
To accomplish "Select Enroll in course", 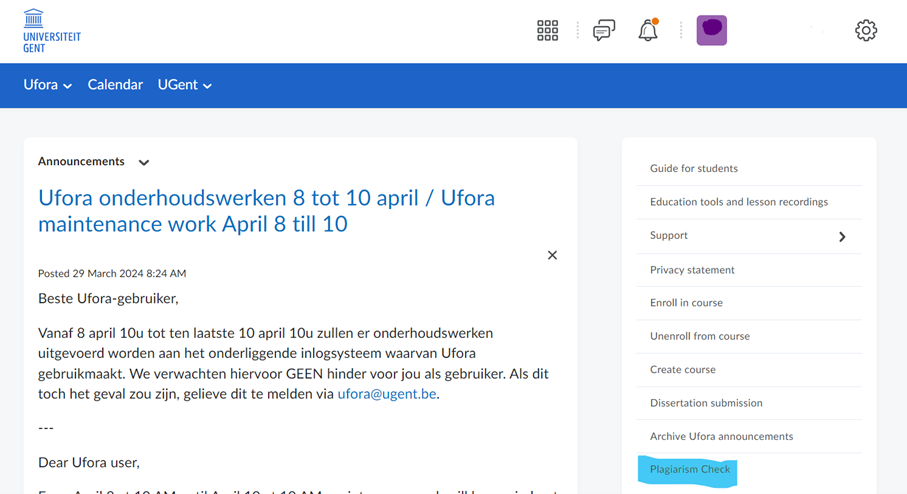I will 686,303.
